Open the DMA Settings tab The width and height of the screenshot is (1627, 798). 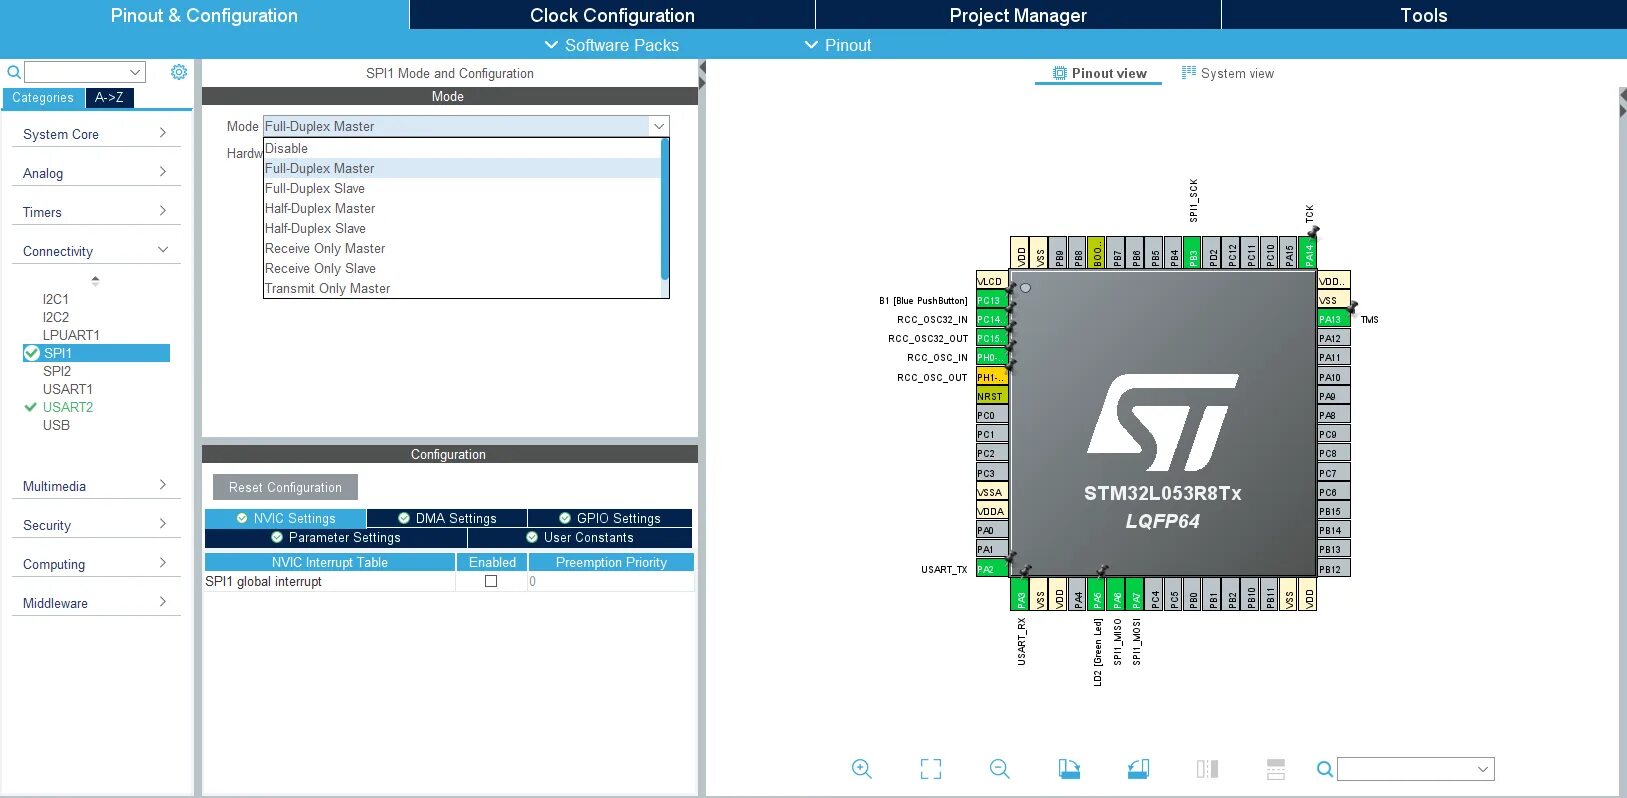[447, 518]
